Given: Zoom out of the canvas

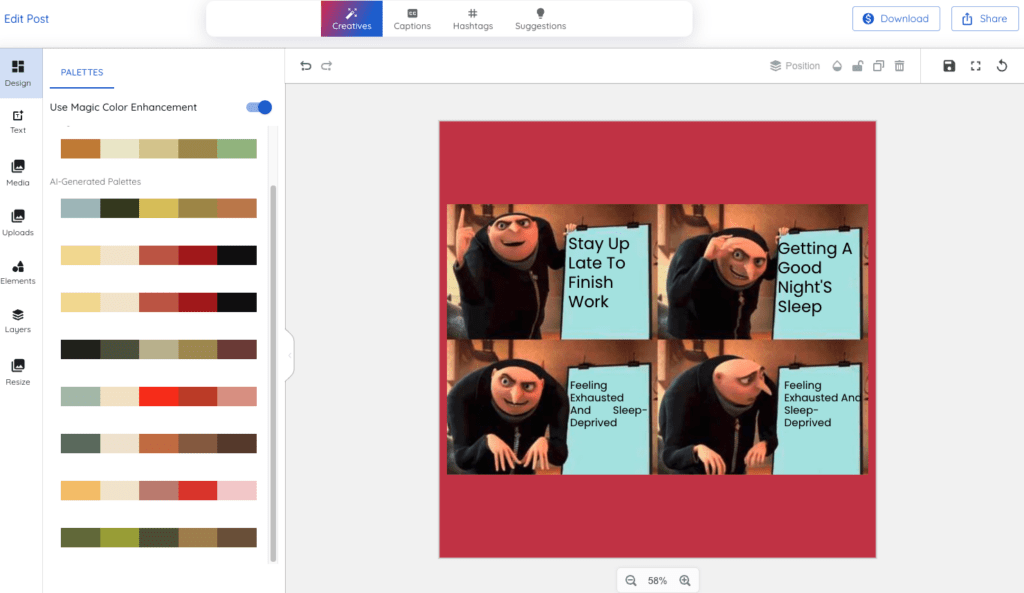Looking at the screenshot, I should [x=631, y=581].
